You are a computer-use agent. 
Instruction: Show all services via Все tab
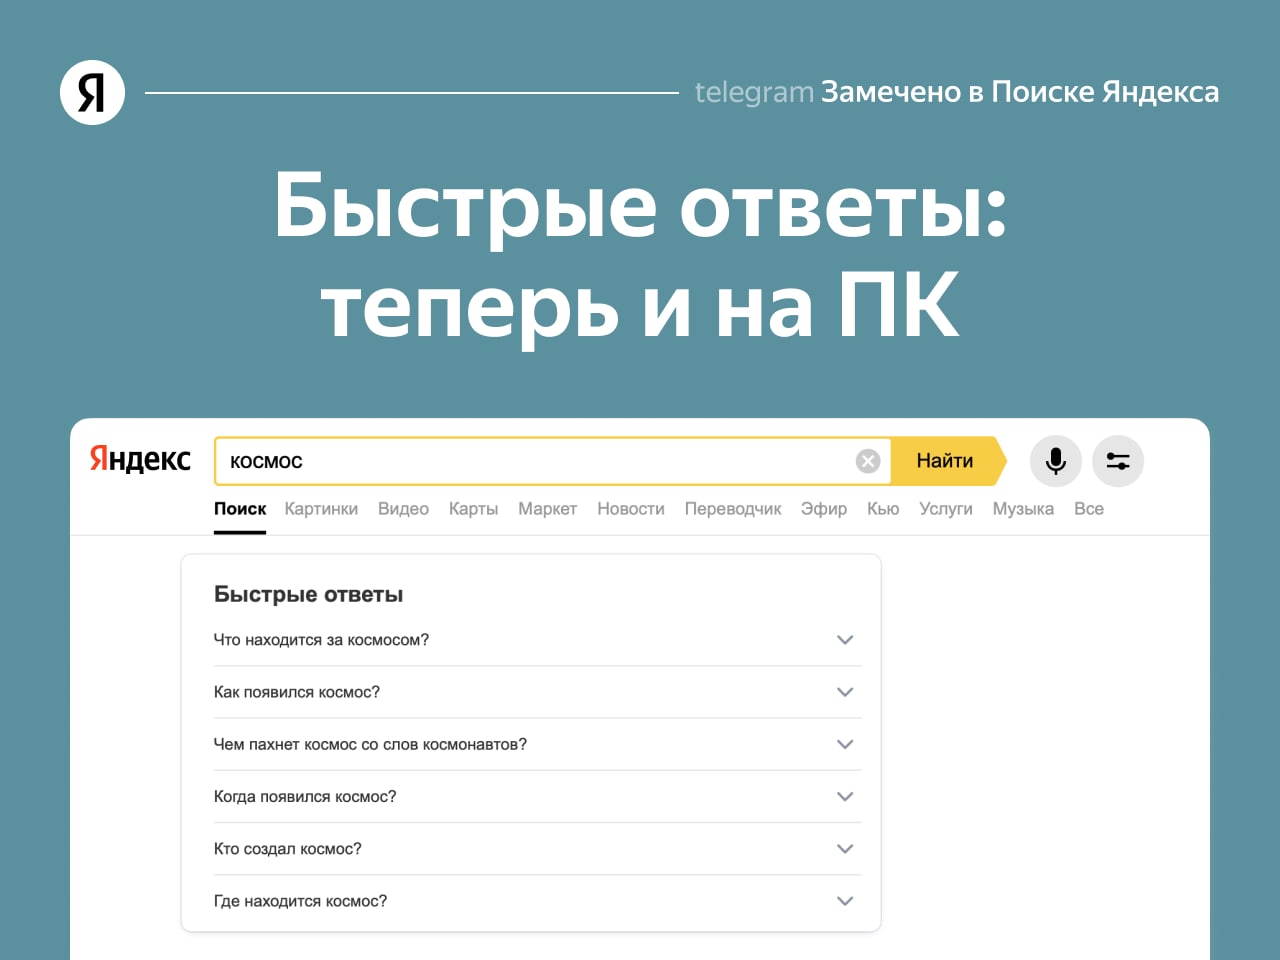pyautogui.click(x=1089, y=509)
